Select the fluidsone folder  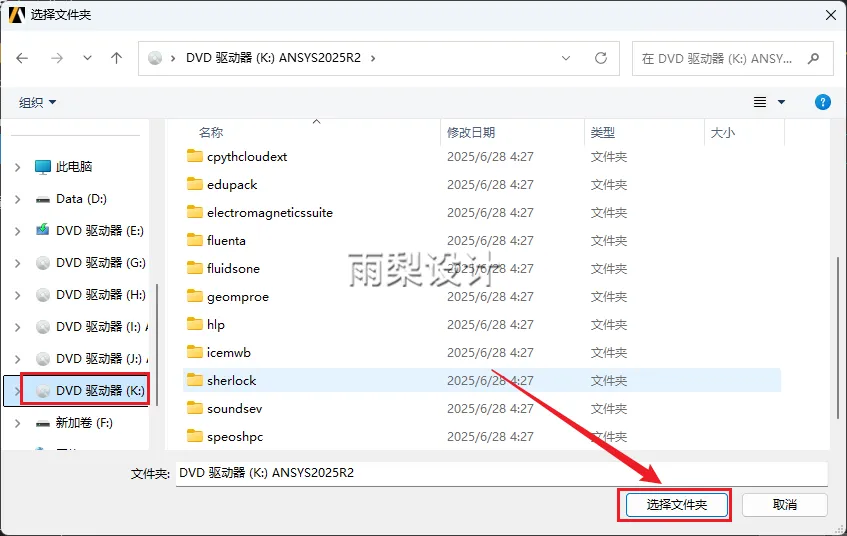coord(482,269)
